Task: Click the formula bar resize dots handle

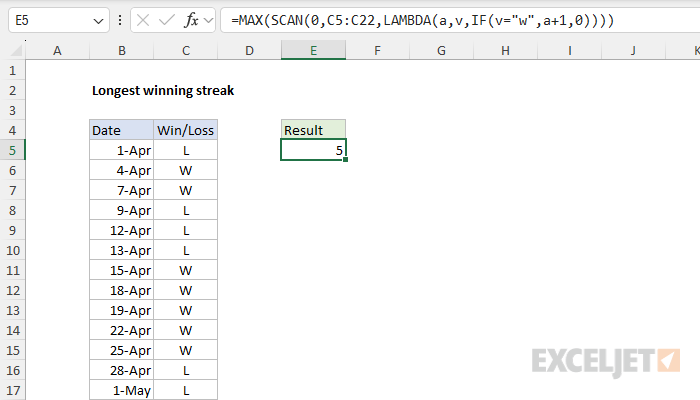Action: 120,20
